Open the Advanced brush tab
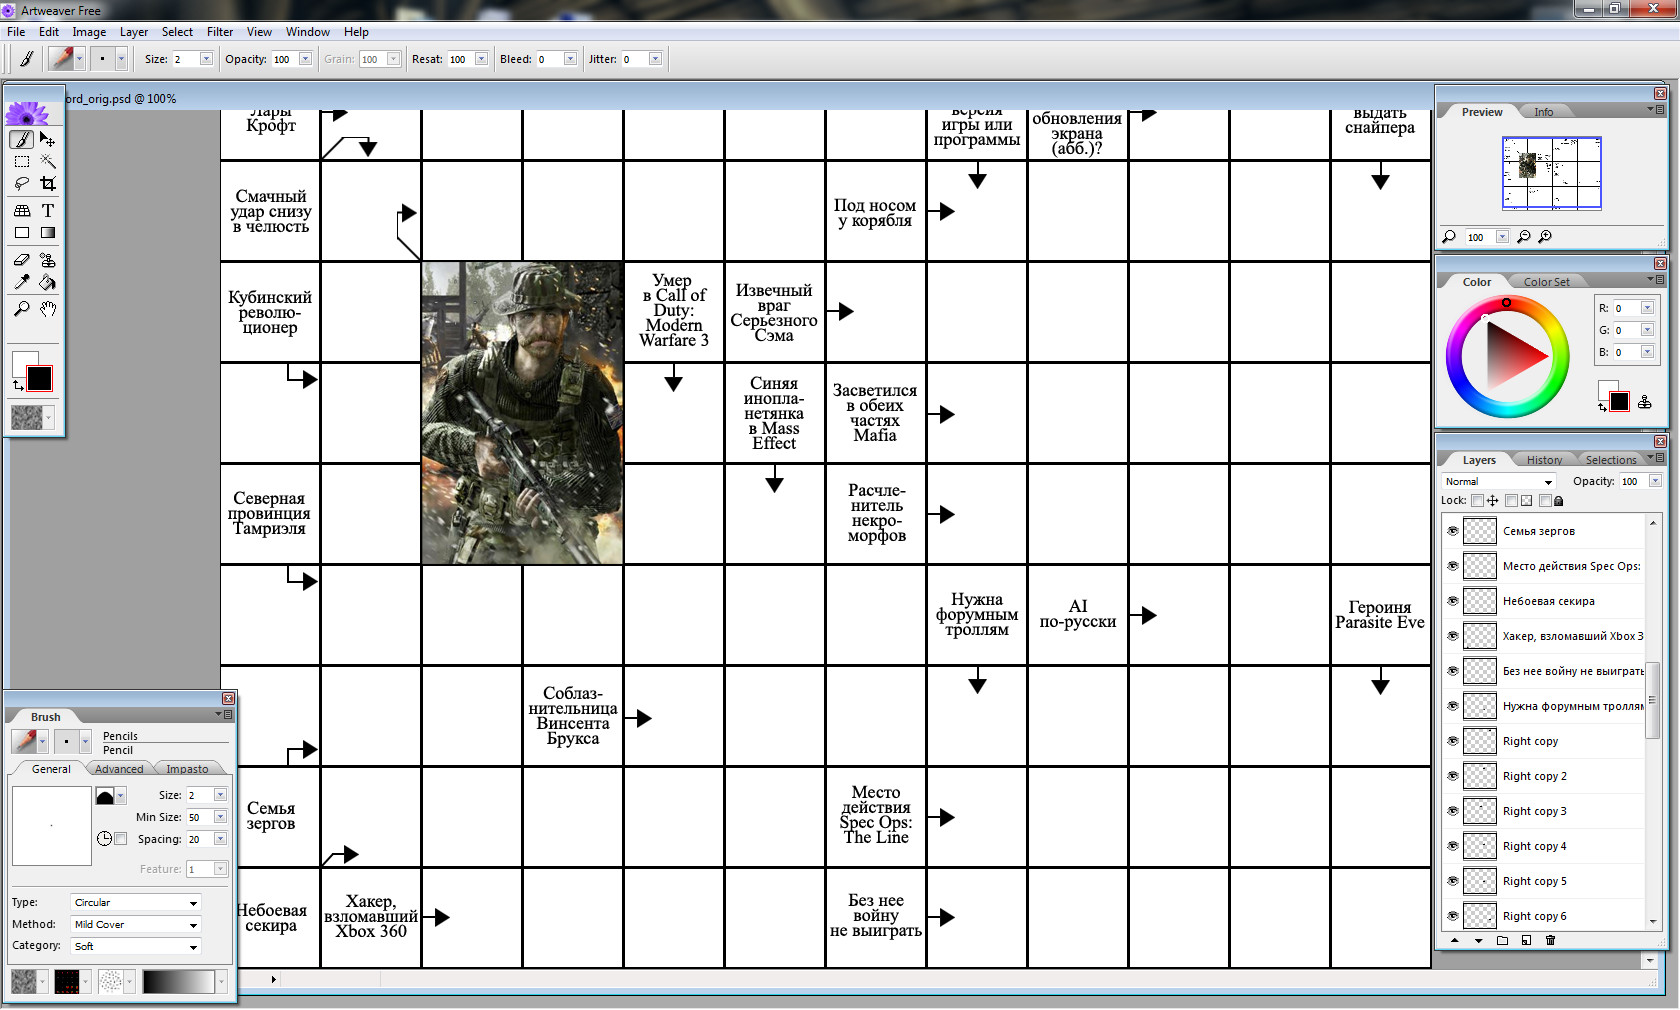1680x1010 pixels. point(119,769)
